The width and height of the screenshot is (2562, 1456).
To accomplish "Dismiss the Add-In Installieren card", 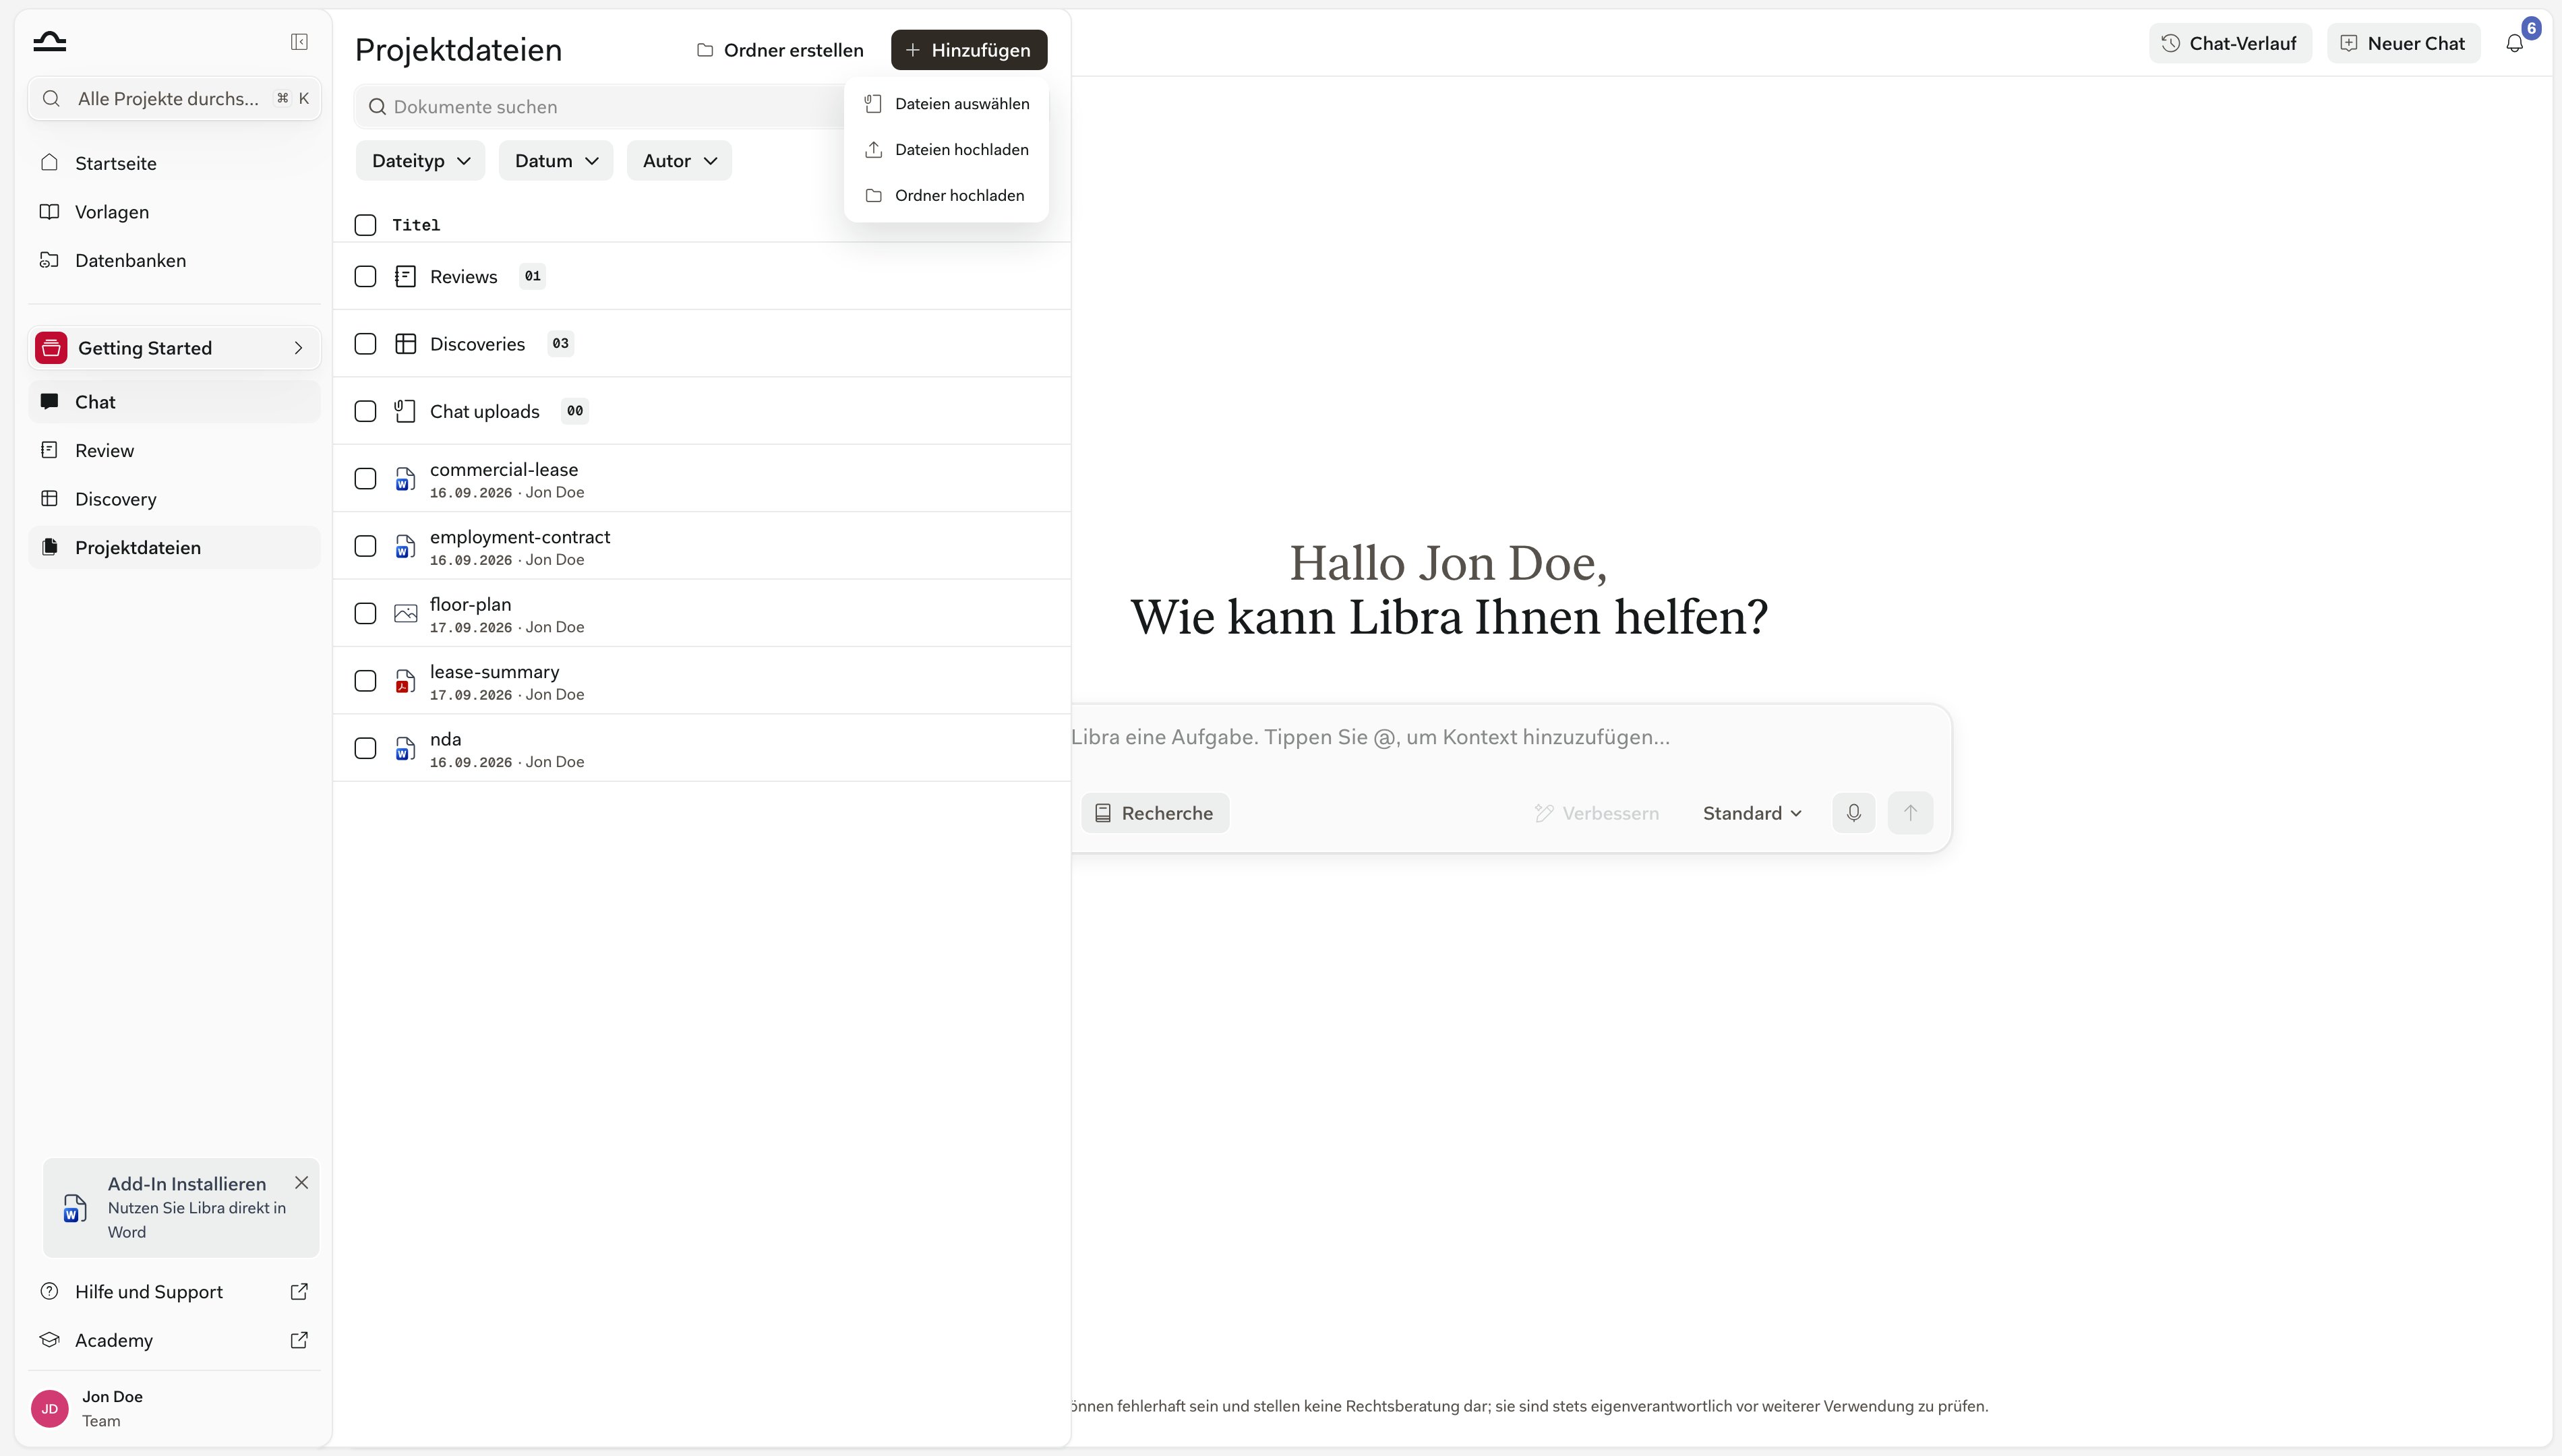I will 301,1183.
